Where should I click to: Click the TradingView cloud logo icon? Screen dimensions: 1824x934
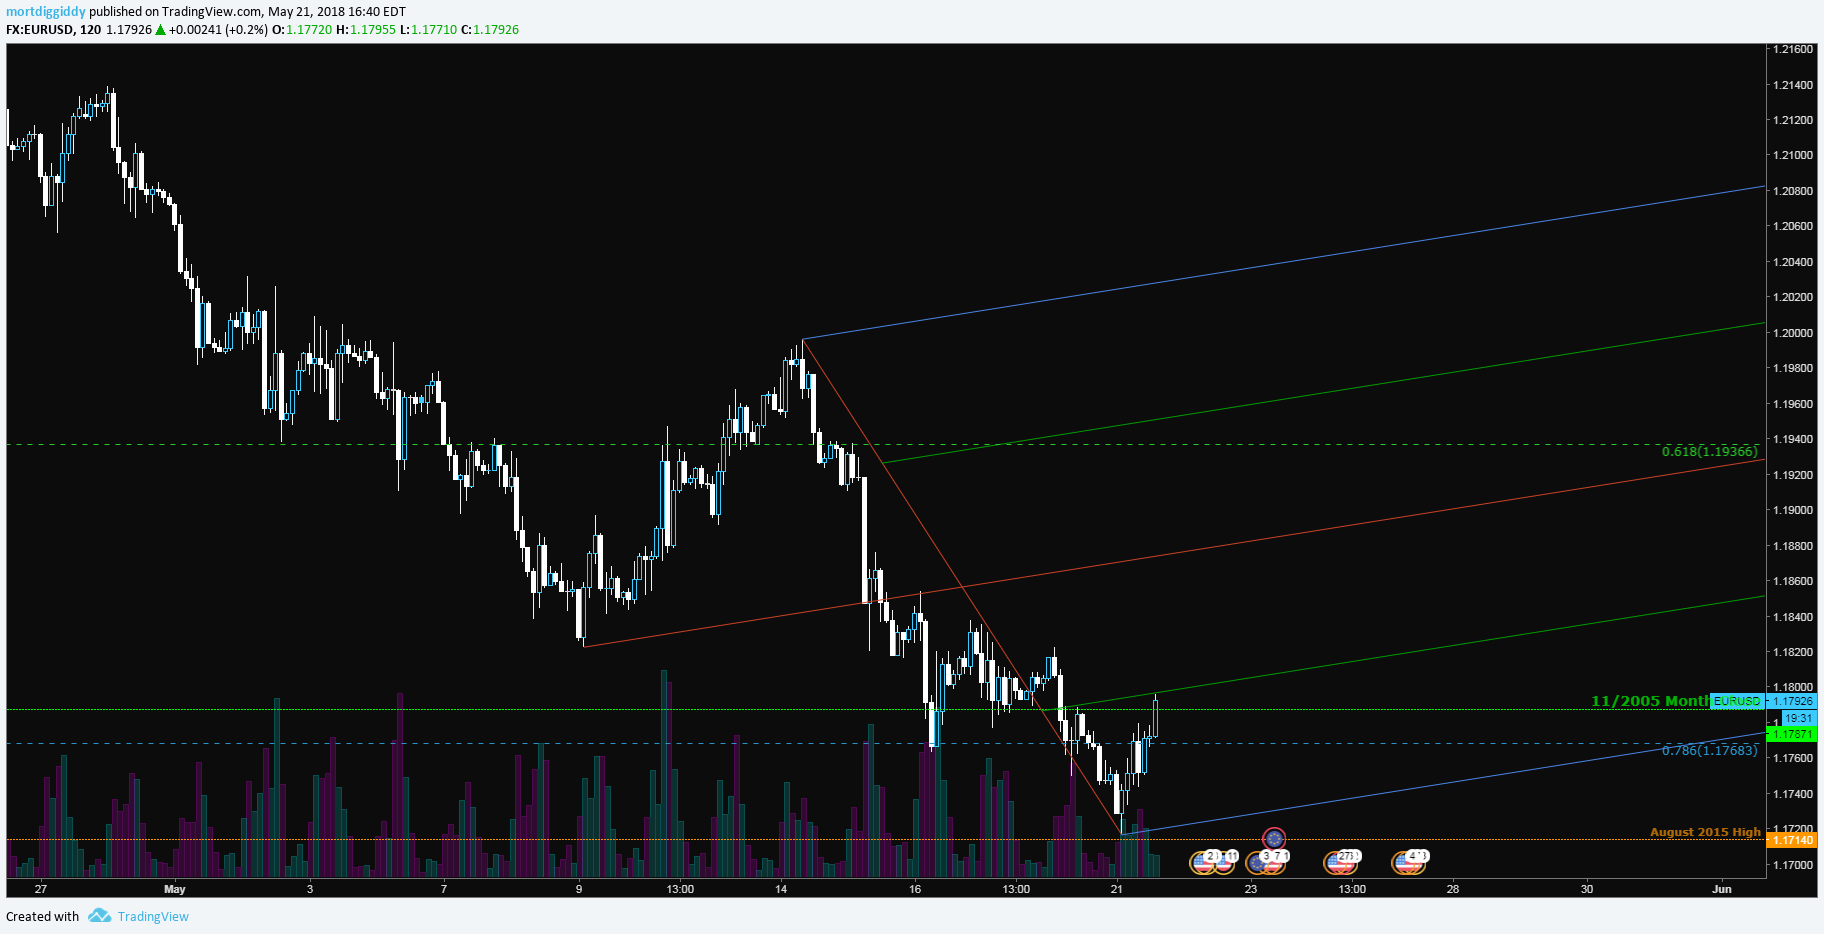click(99, 916)
